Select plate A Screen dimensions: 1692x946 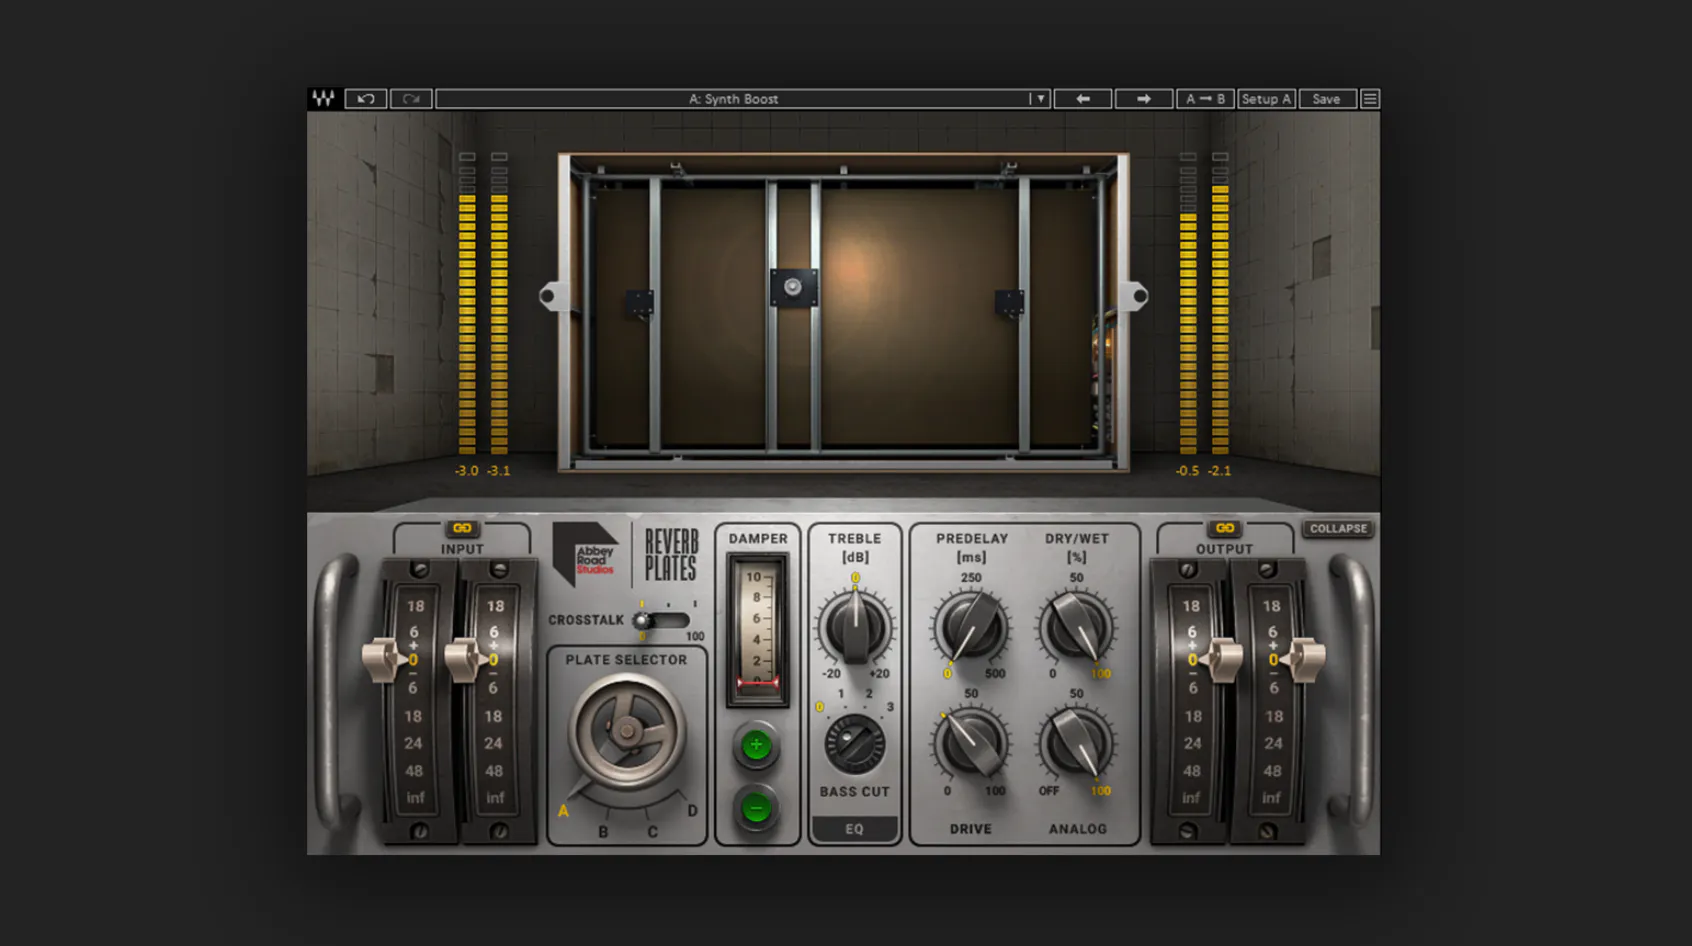(563, 811)
